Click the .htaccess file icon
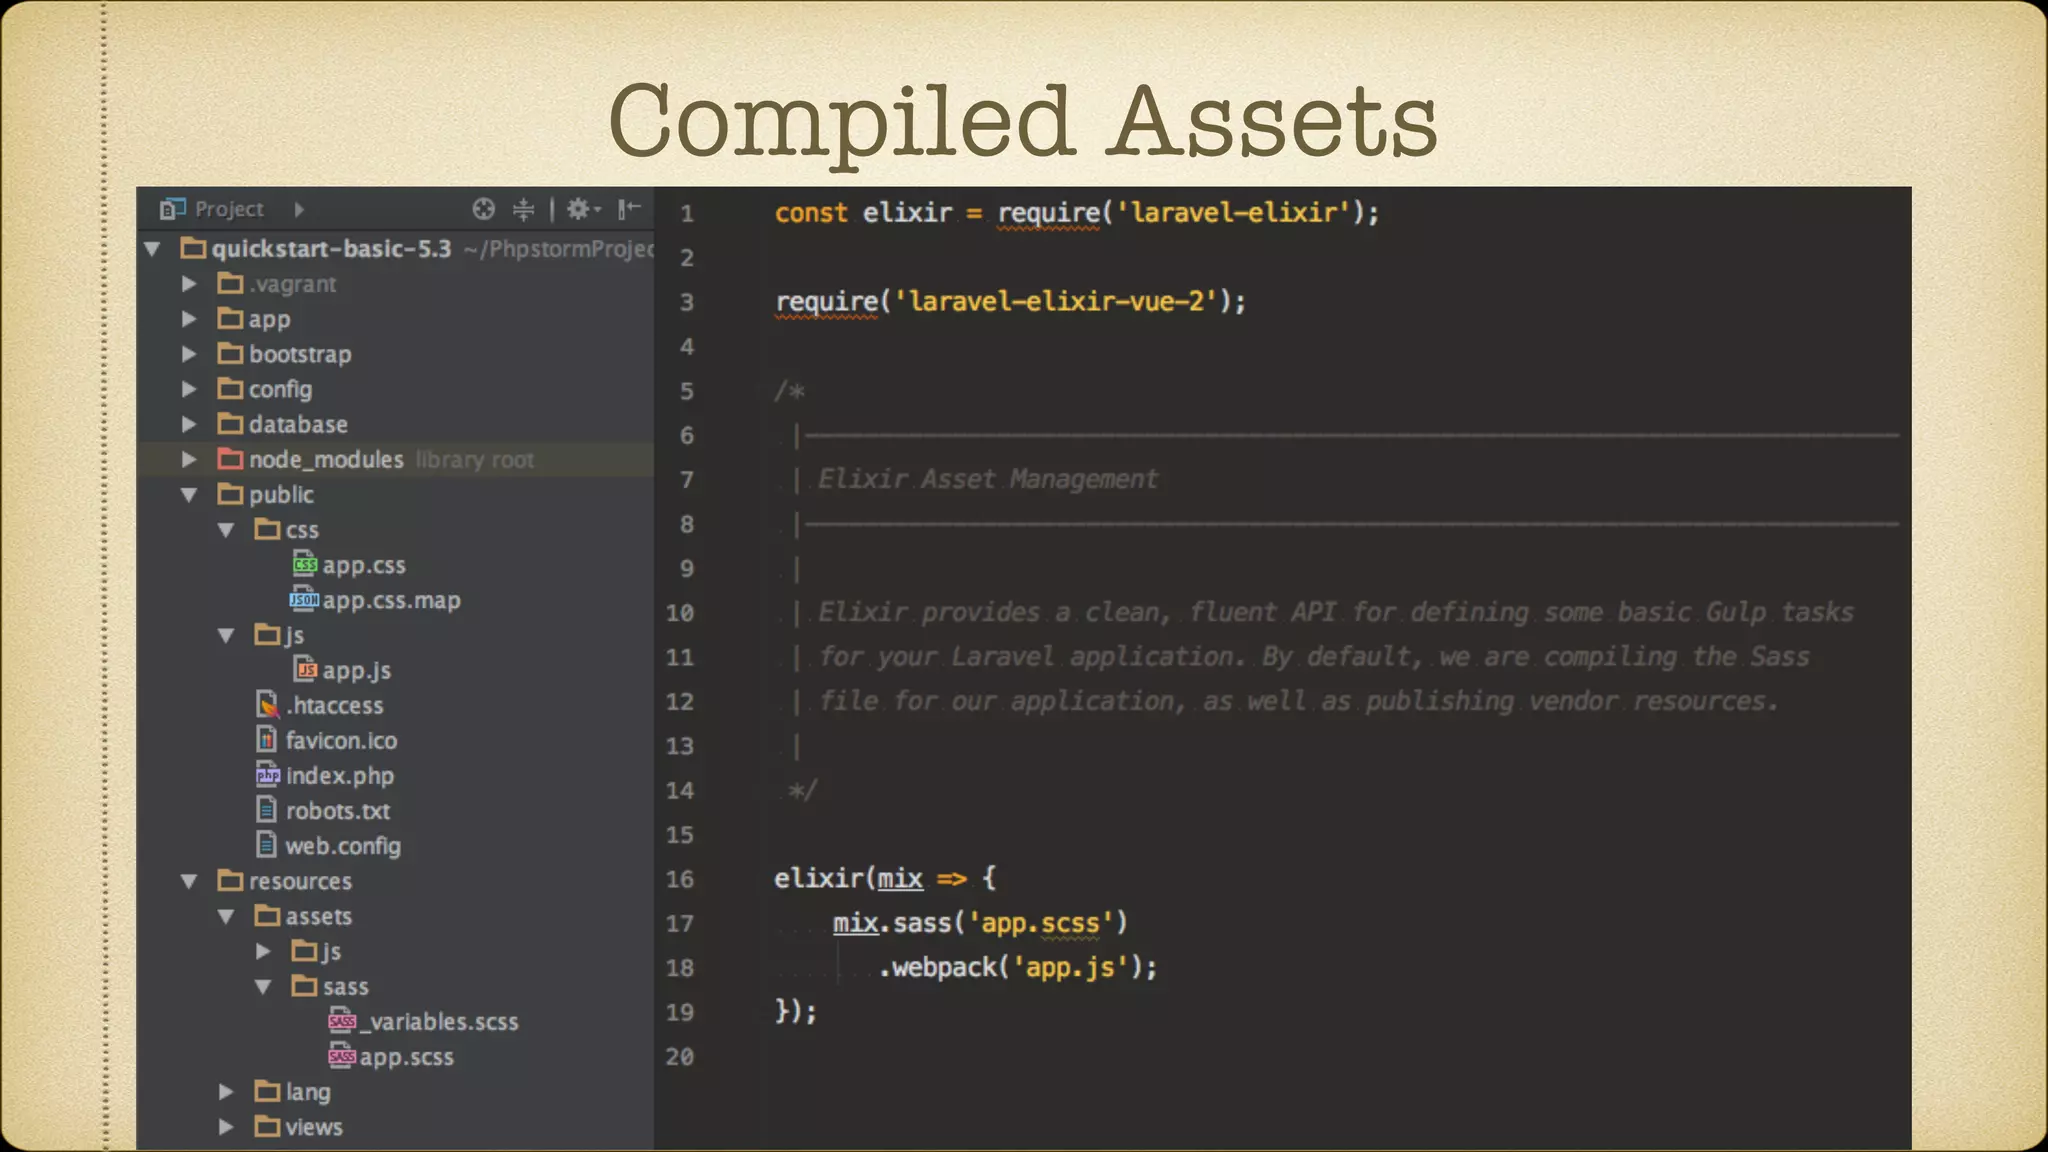The image size is (2048, 1152). pyautogui.click(x=268, y=704)
